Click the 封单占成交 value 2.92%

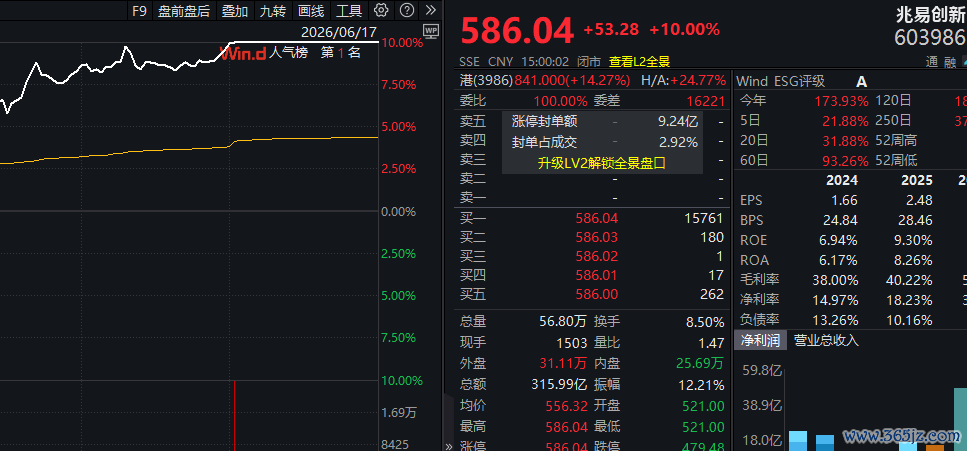click(x=678, y=143)
